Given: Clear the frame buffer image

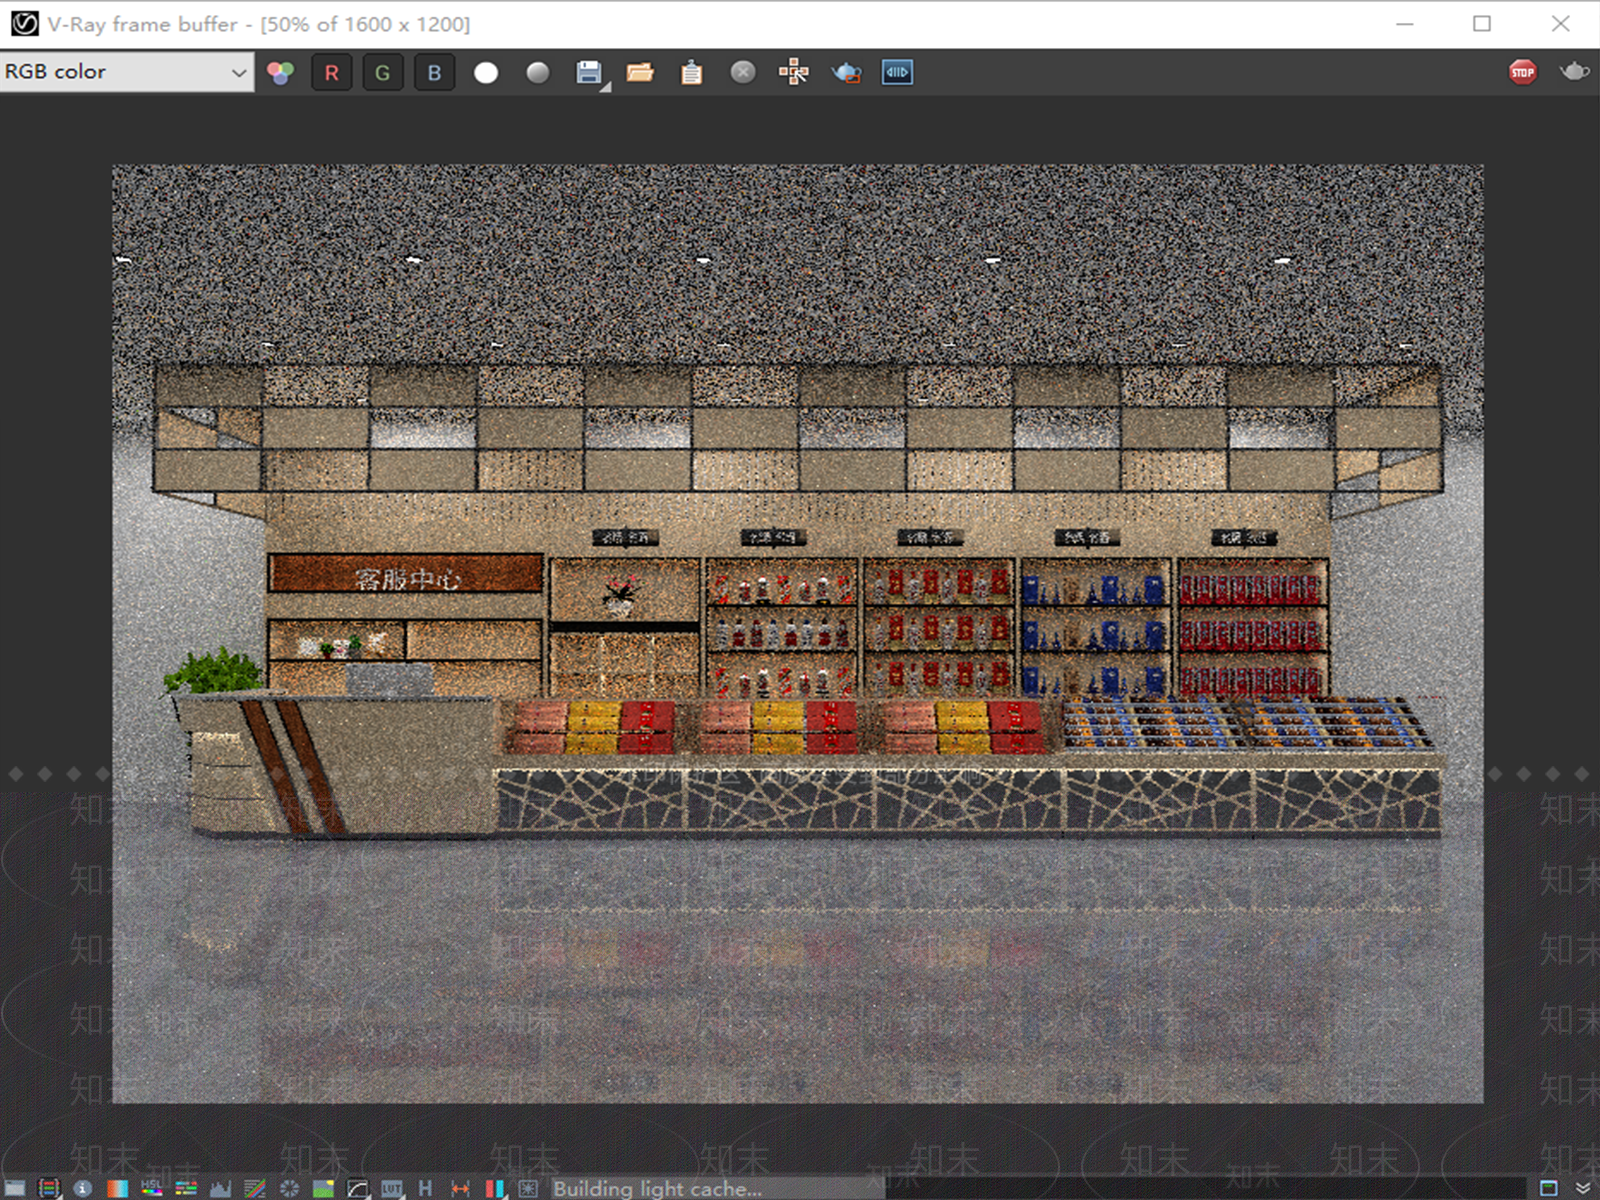Looking at the screenshot, I should pyautogui.click(x=743, y=72).
